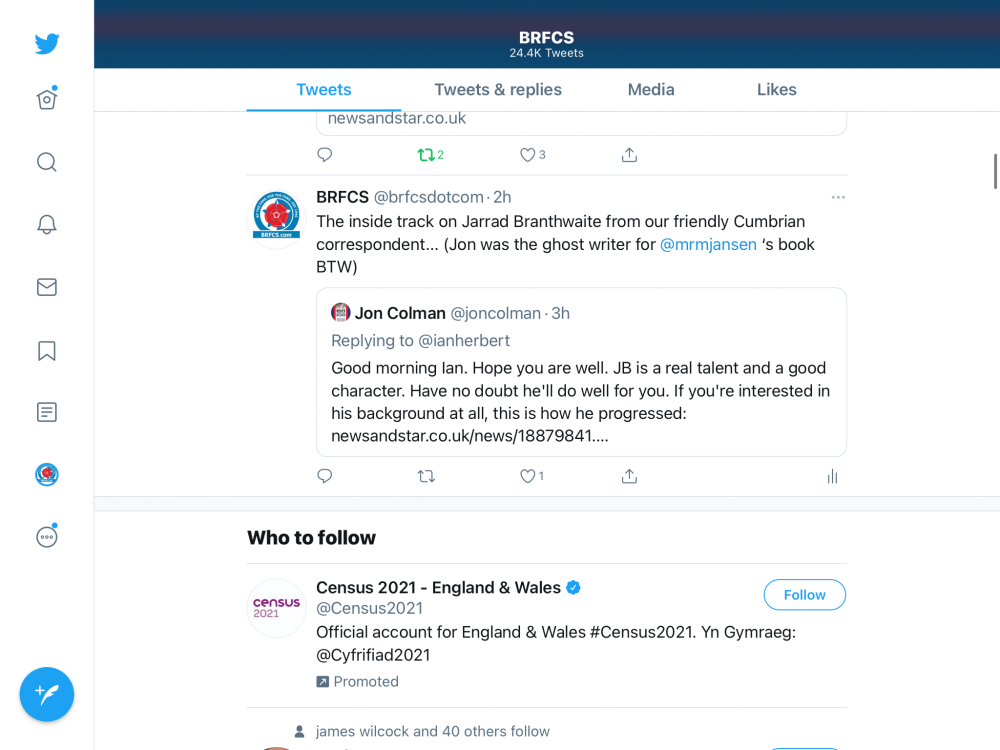This screenshot has height=750, width=1000.
Task: Like the BRFCS tweet about Jarrad Branthwaite
Action: [528, 477]
